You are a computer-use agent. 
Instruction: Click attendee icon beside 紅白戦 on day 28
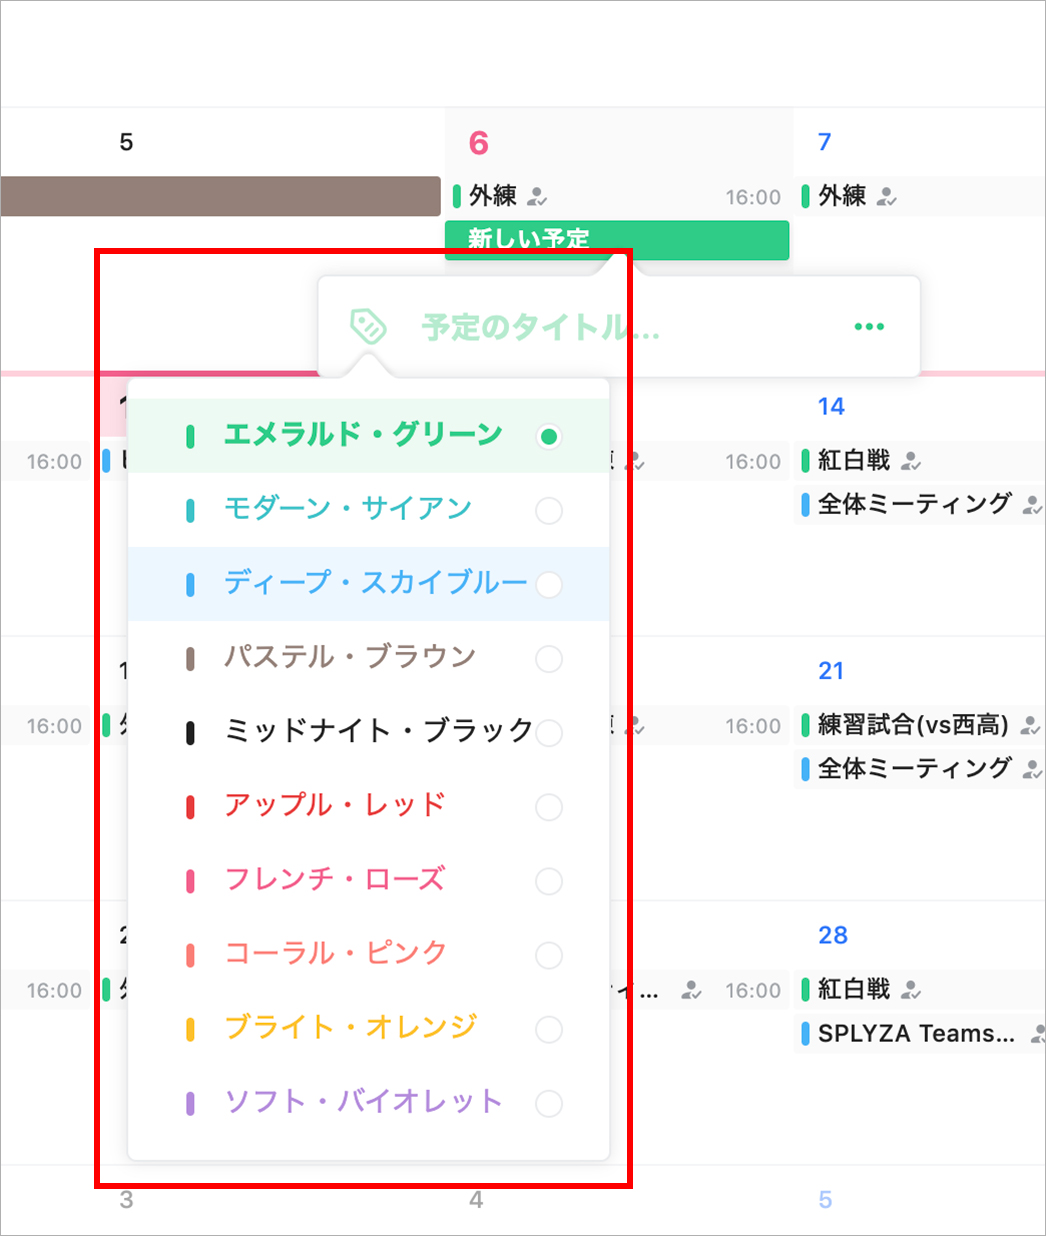pos(910,990)
